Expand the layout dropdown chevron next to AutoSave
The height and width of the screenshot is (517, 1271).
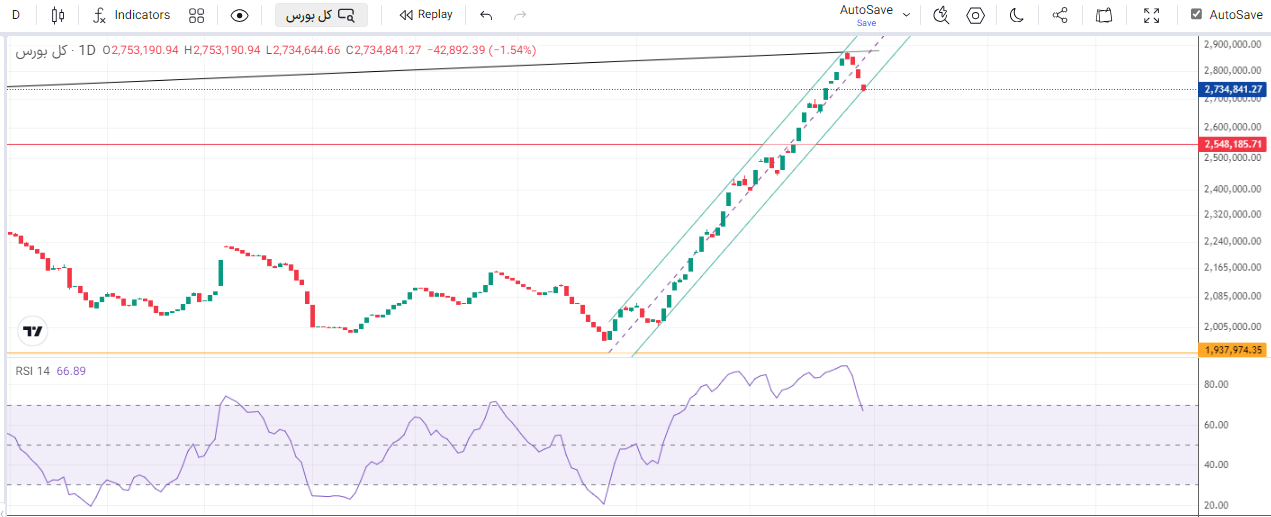click(906, 15)
